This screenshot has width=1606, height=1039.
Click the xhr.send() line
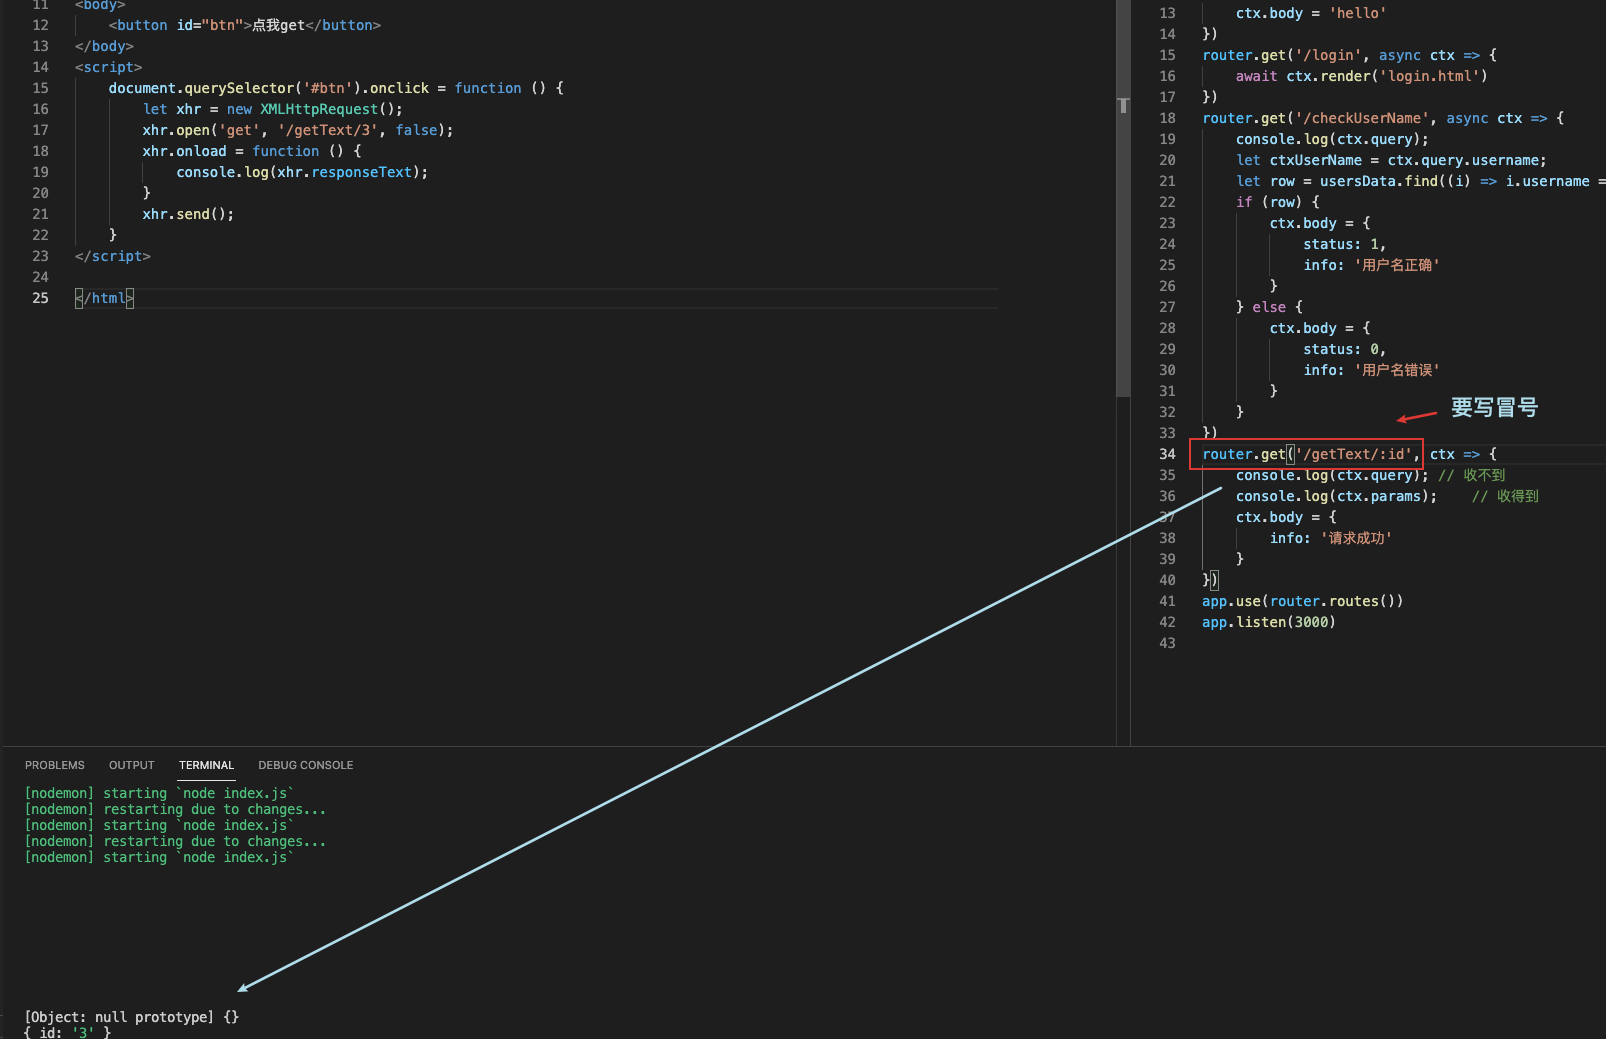click(x=188, y=214)
